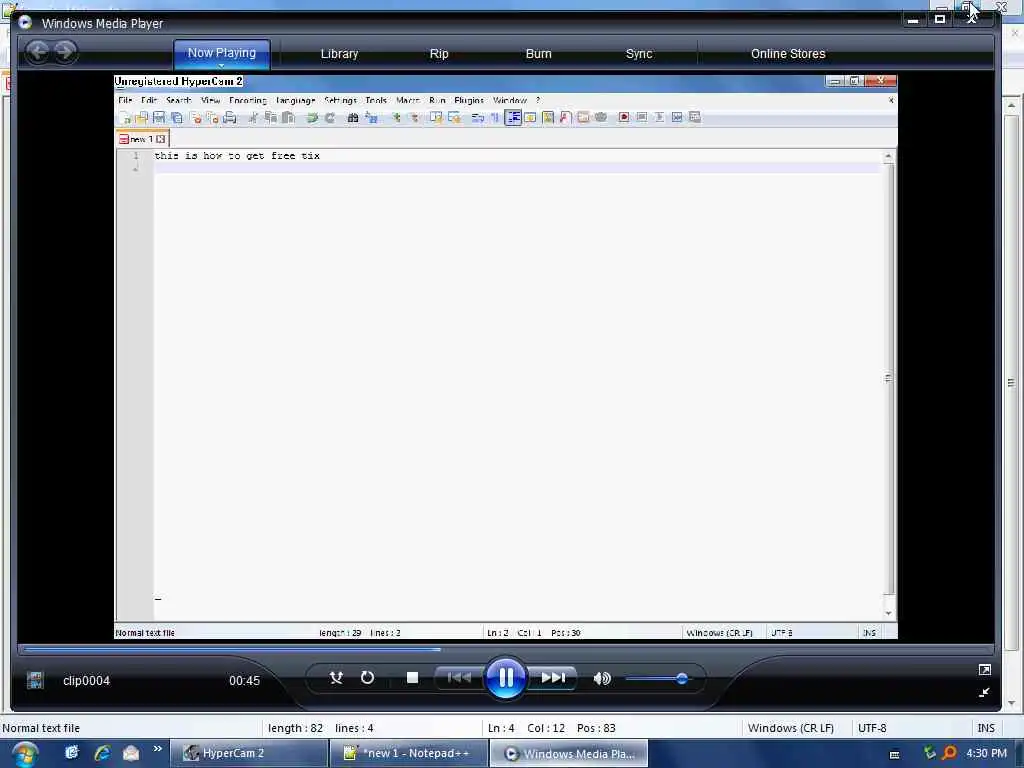Switch to full-screen view icon
The image size is (1024, 768).
[984, 669]
